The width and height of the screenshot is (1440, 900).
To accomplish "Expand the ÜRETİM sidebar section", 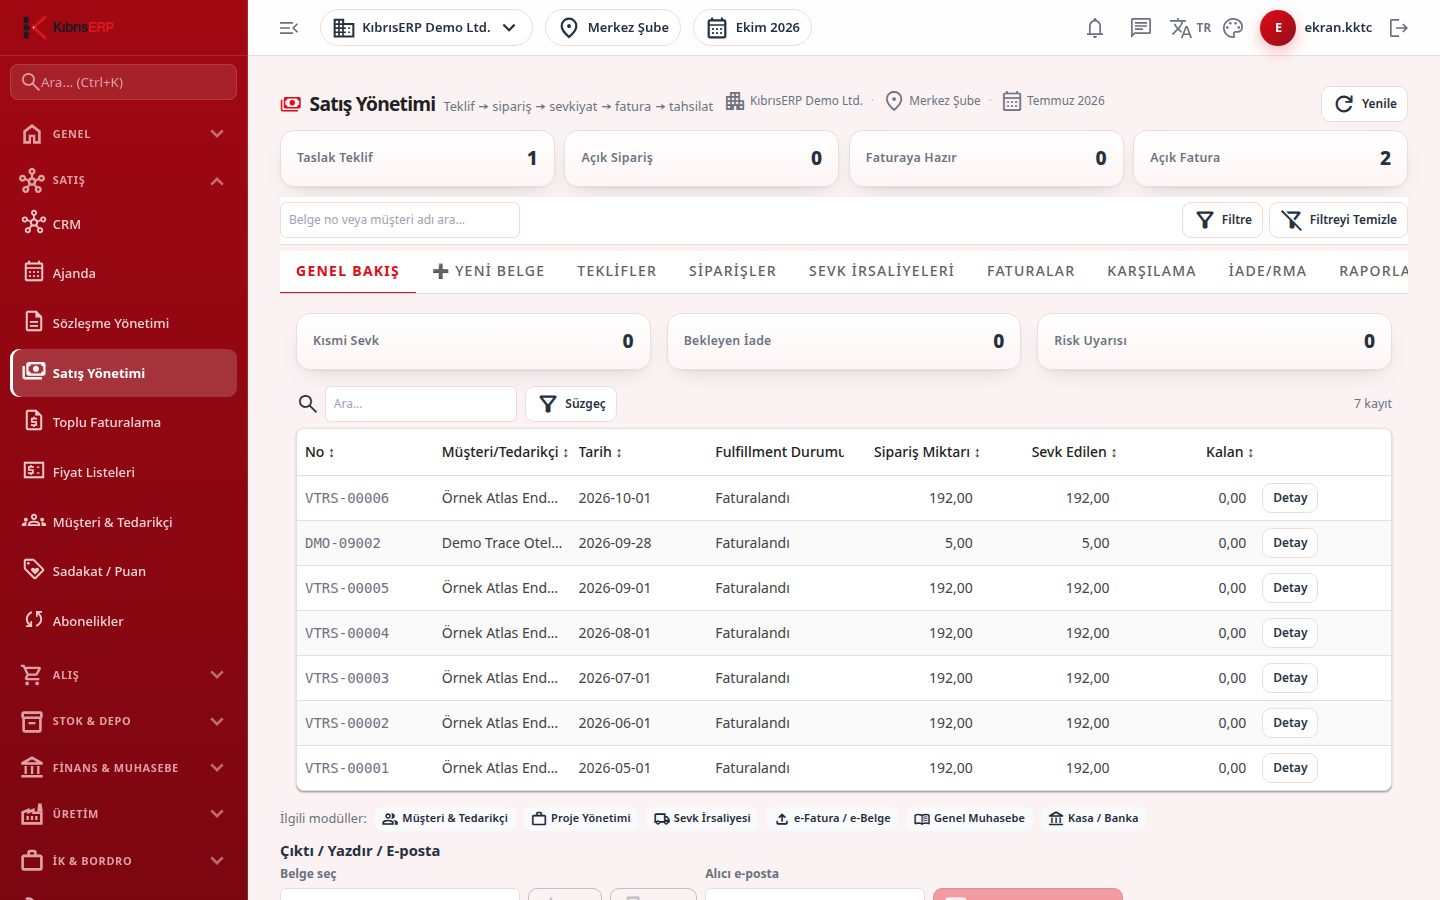I will [x=124, y=814].
